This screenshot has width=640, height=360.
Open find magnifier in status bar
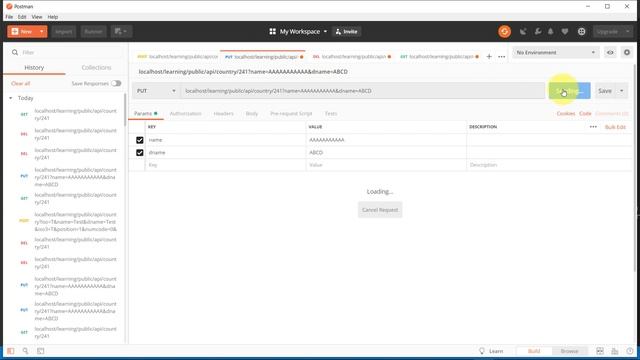click(25, 351)
